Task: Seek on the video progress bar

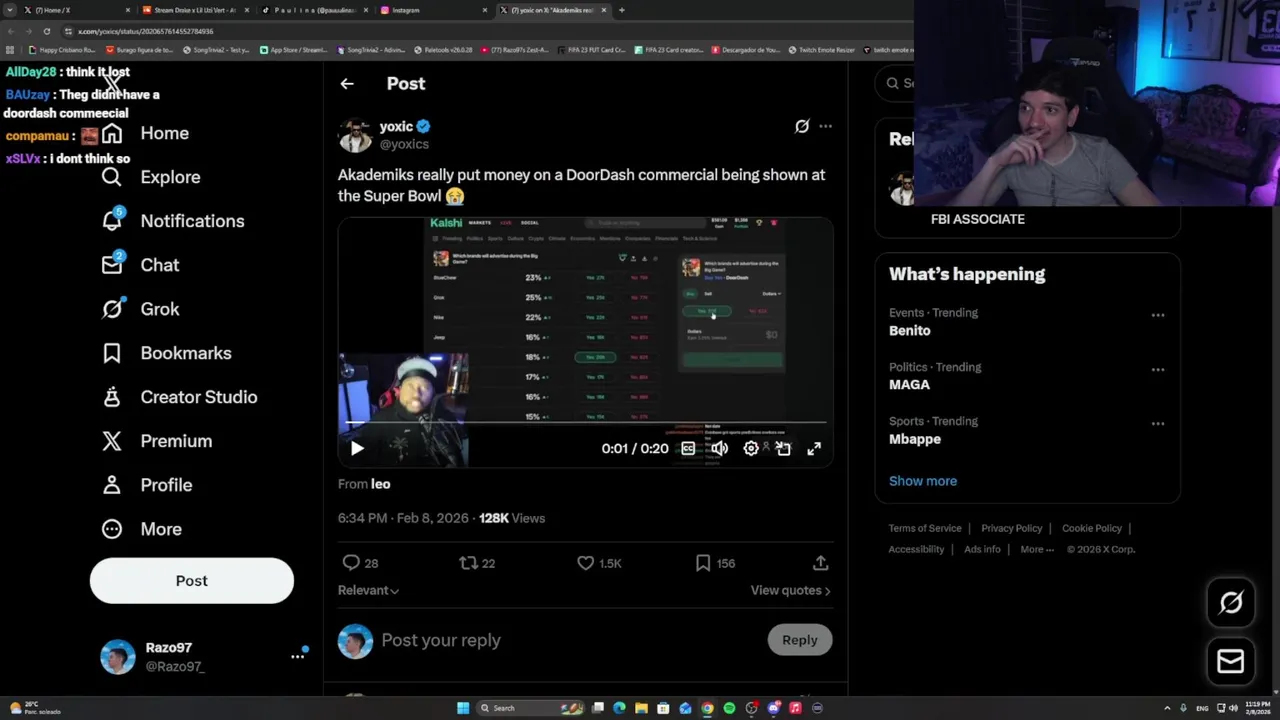Action: coord(586,424)
